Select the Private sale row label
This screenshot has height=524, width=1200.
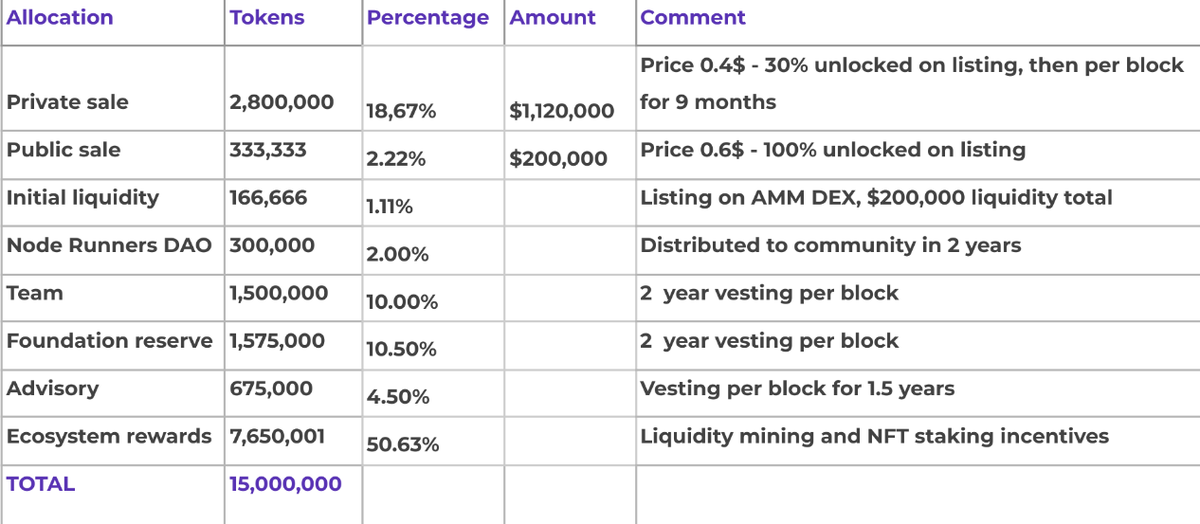point(67,102)
